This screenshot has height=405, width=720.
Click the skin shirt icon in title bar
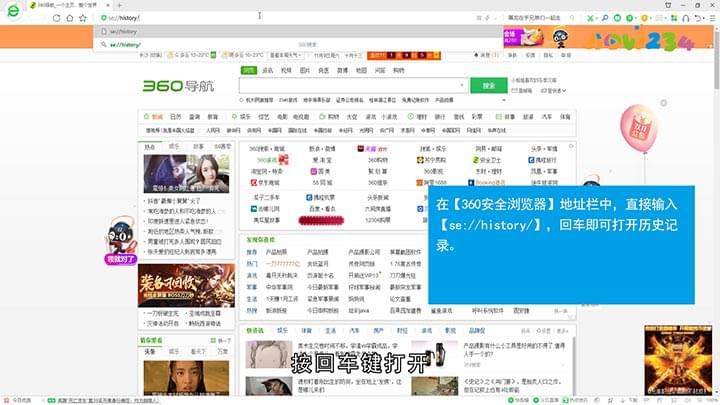pos(668,5)
